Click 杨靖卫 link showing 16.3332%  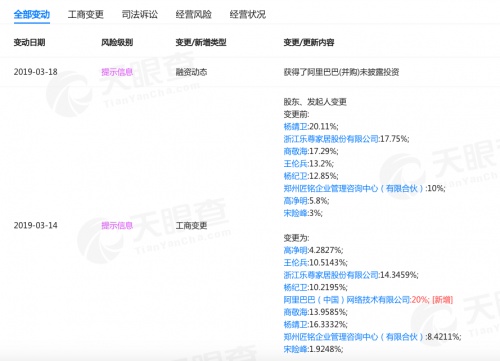tap(296, 324)
